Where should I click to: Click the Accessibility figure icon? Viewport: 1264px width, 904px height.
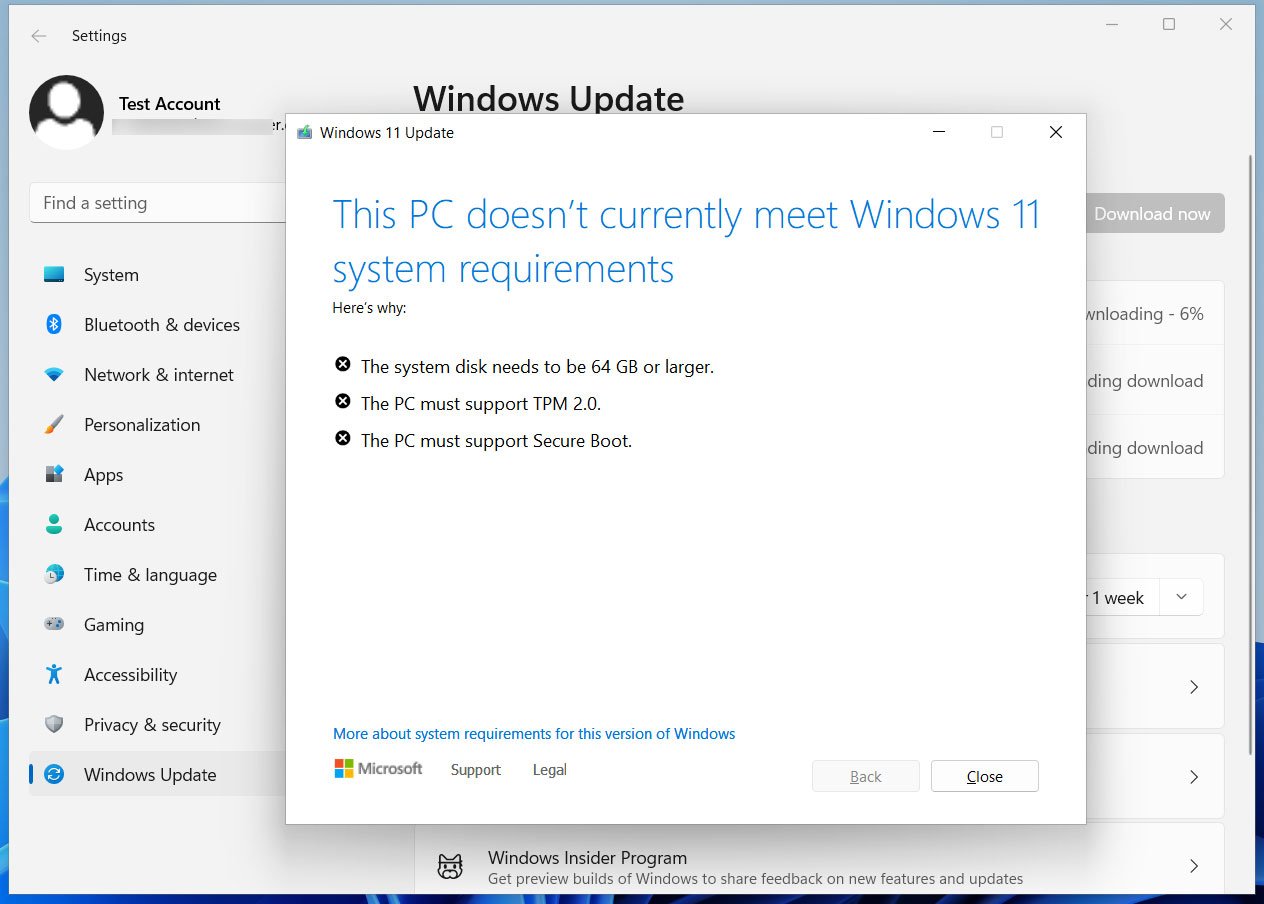click(54, 674)
